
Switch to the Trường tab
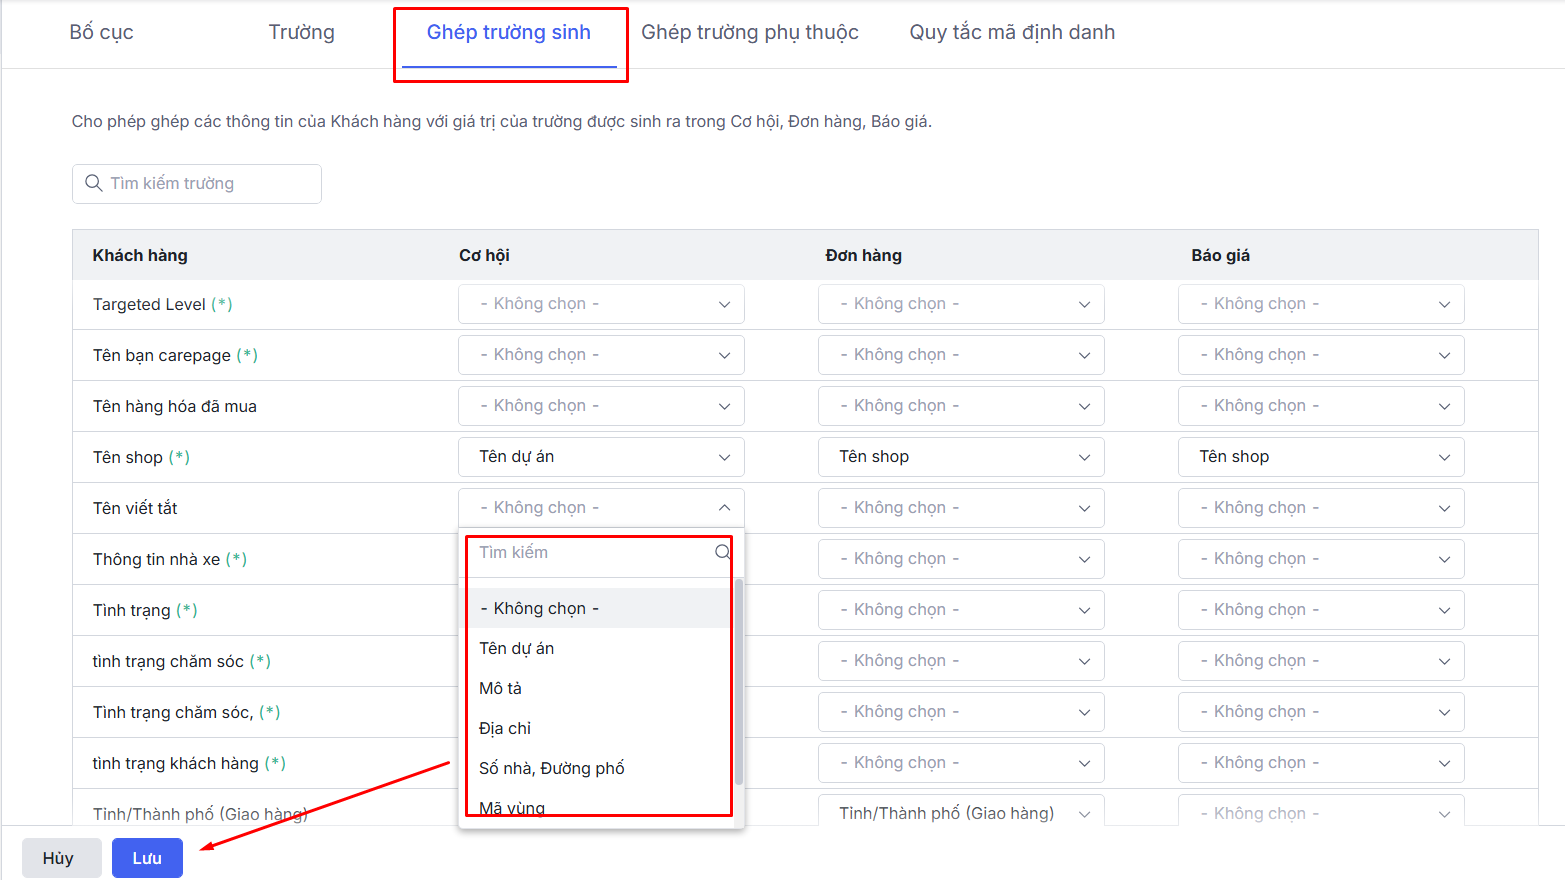coord(301,33)
